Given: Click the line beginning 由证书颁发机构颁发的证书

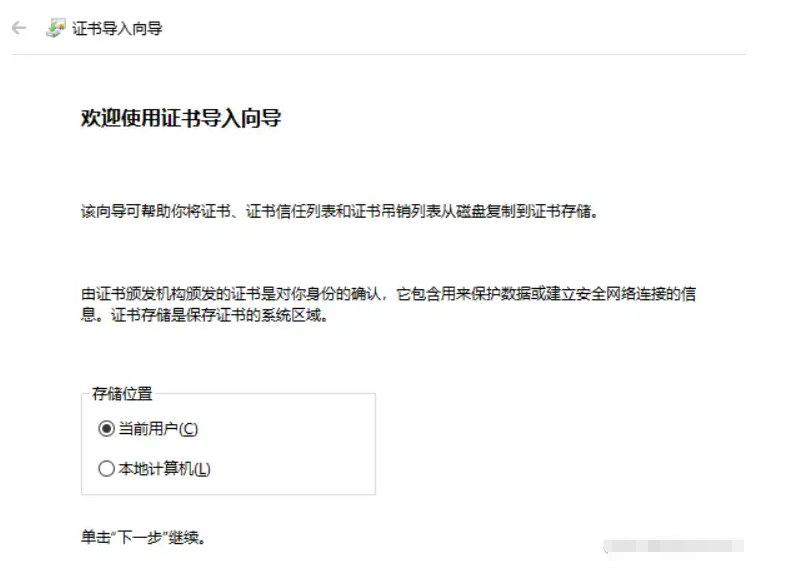Looking at the screenshot, I should tap(388, 294).
